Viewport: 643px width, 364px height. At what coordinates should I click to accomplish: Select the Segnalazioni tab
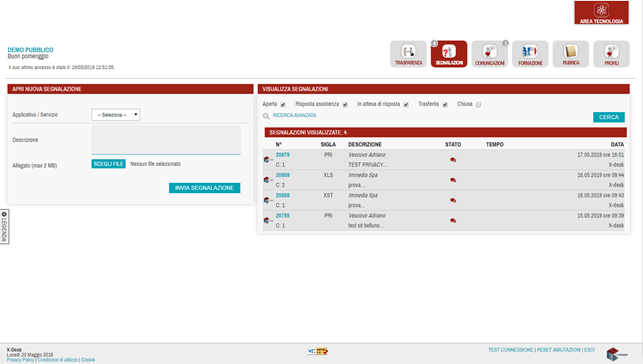pyautogui.click(x=449, y=54)
